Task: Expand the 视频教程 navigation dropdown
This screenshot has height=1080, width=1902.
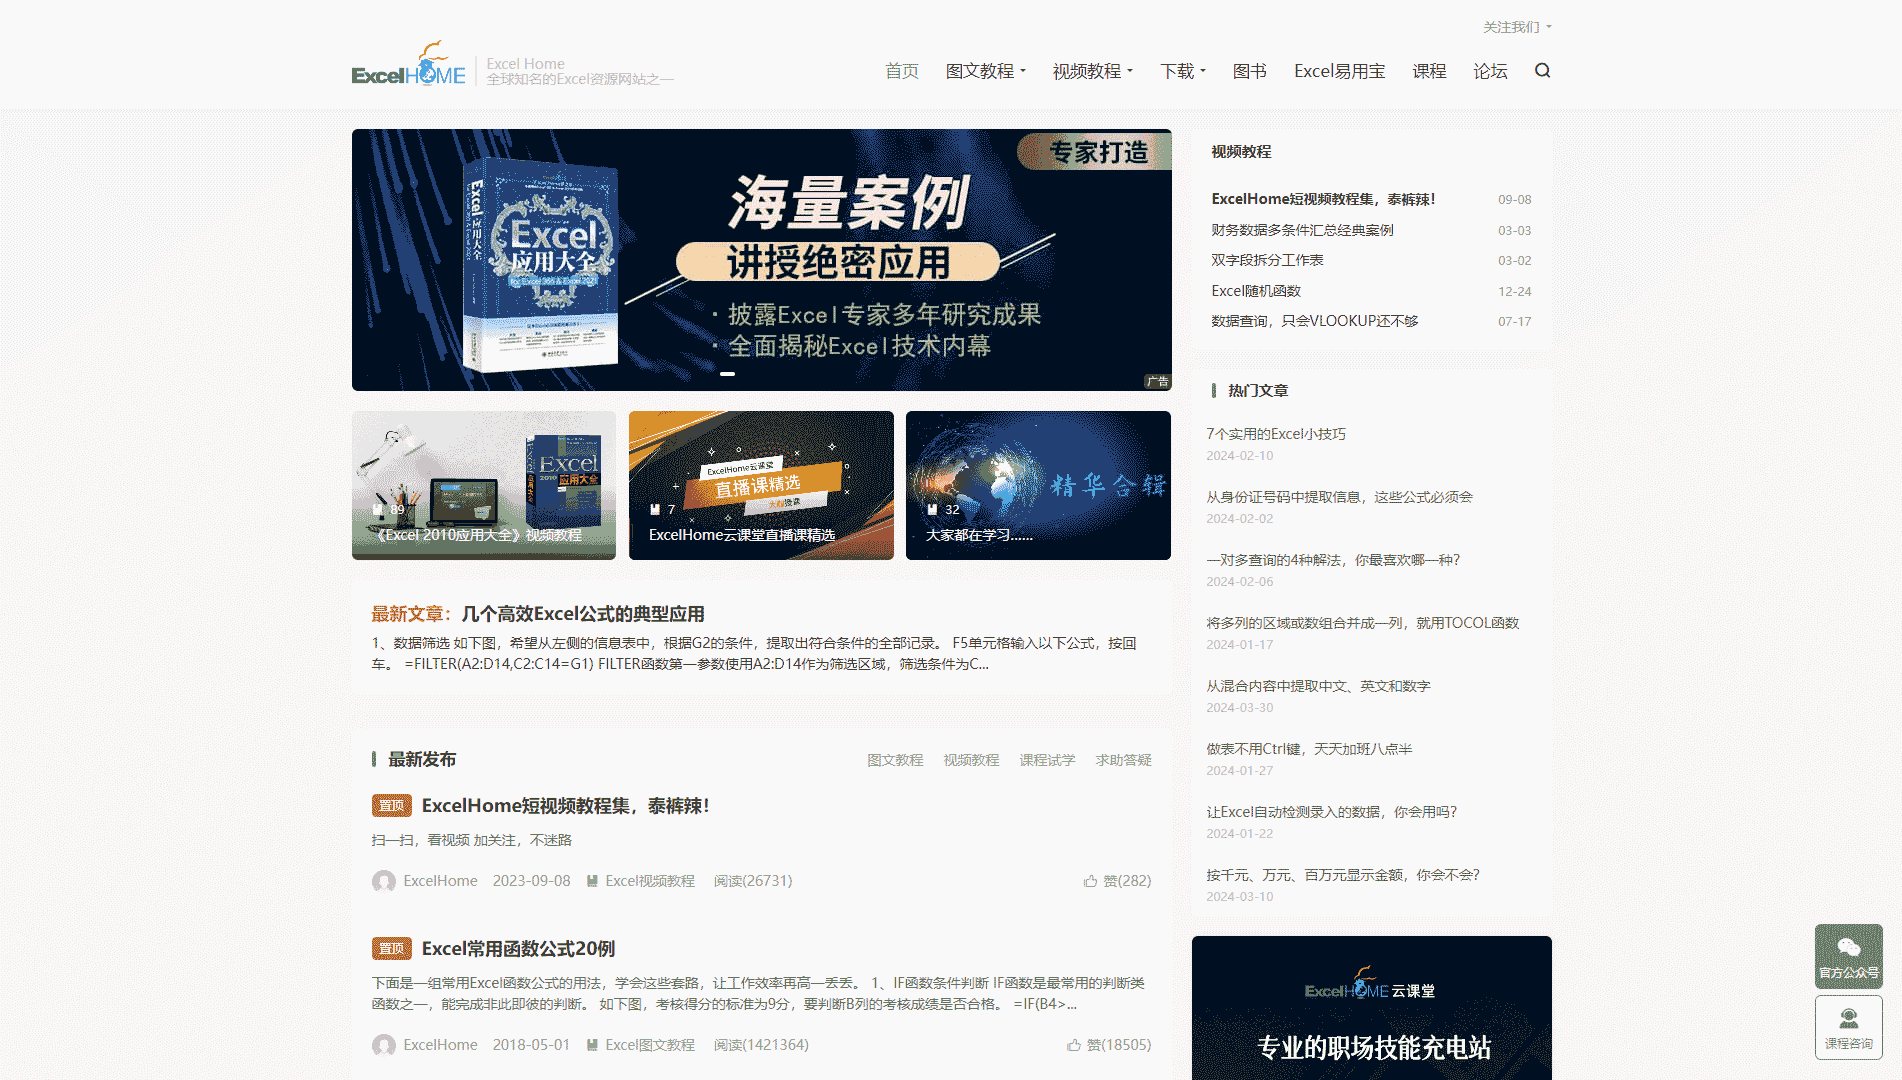Action: (1093, 71)
